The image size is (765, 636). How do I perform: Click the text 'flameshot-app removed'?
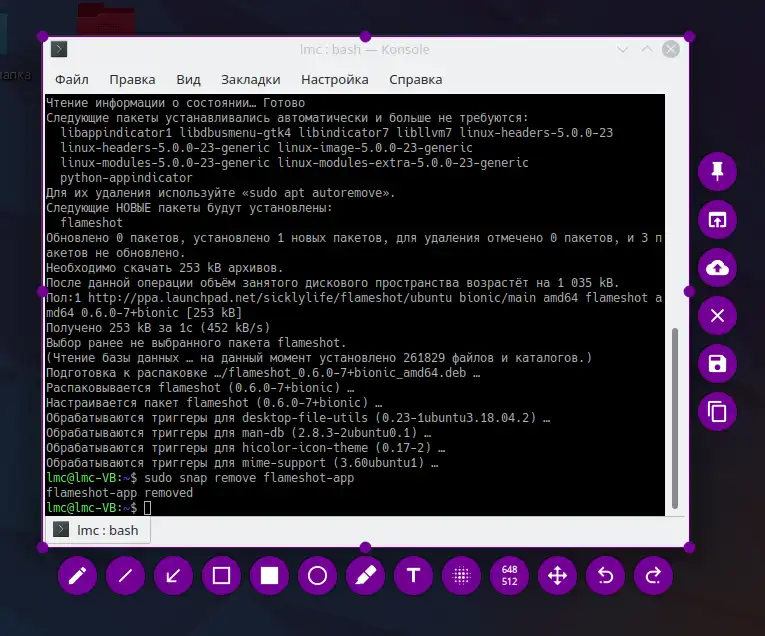pos(120,493)
